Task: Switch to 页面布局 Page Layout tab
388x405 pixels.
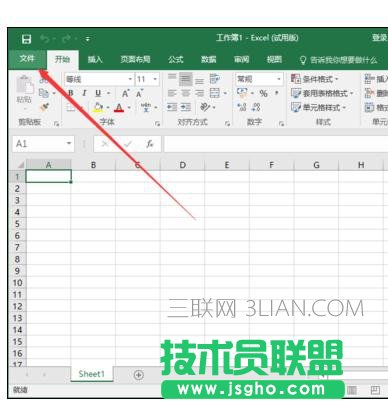Action: [x=135, y=59]
